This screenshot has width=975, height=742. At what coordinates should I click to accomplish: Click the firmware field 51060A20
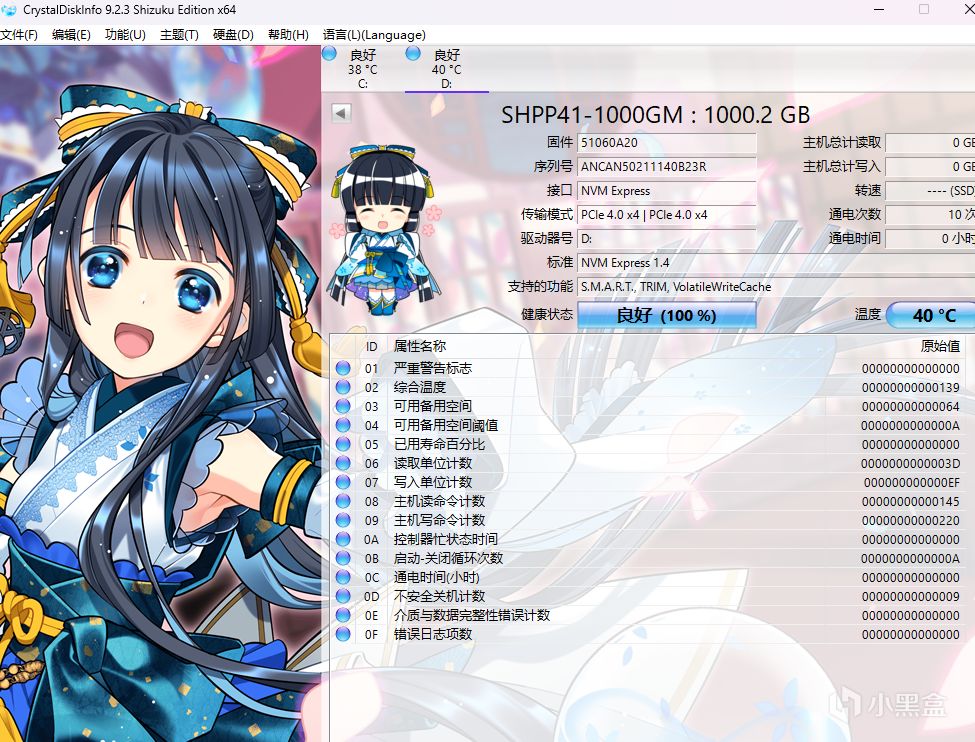click(x=667, y=142)
